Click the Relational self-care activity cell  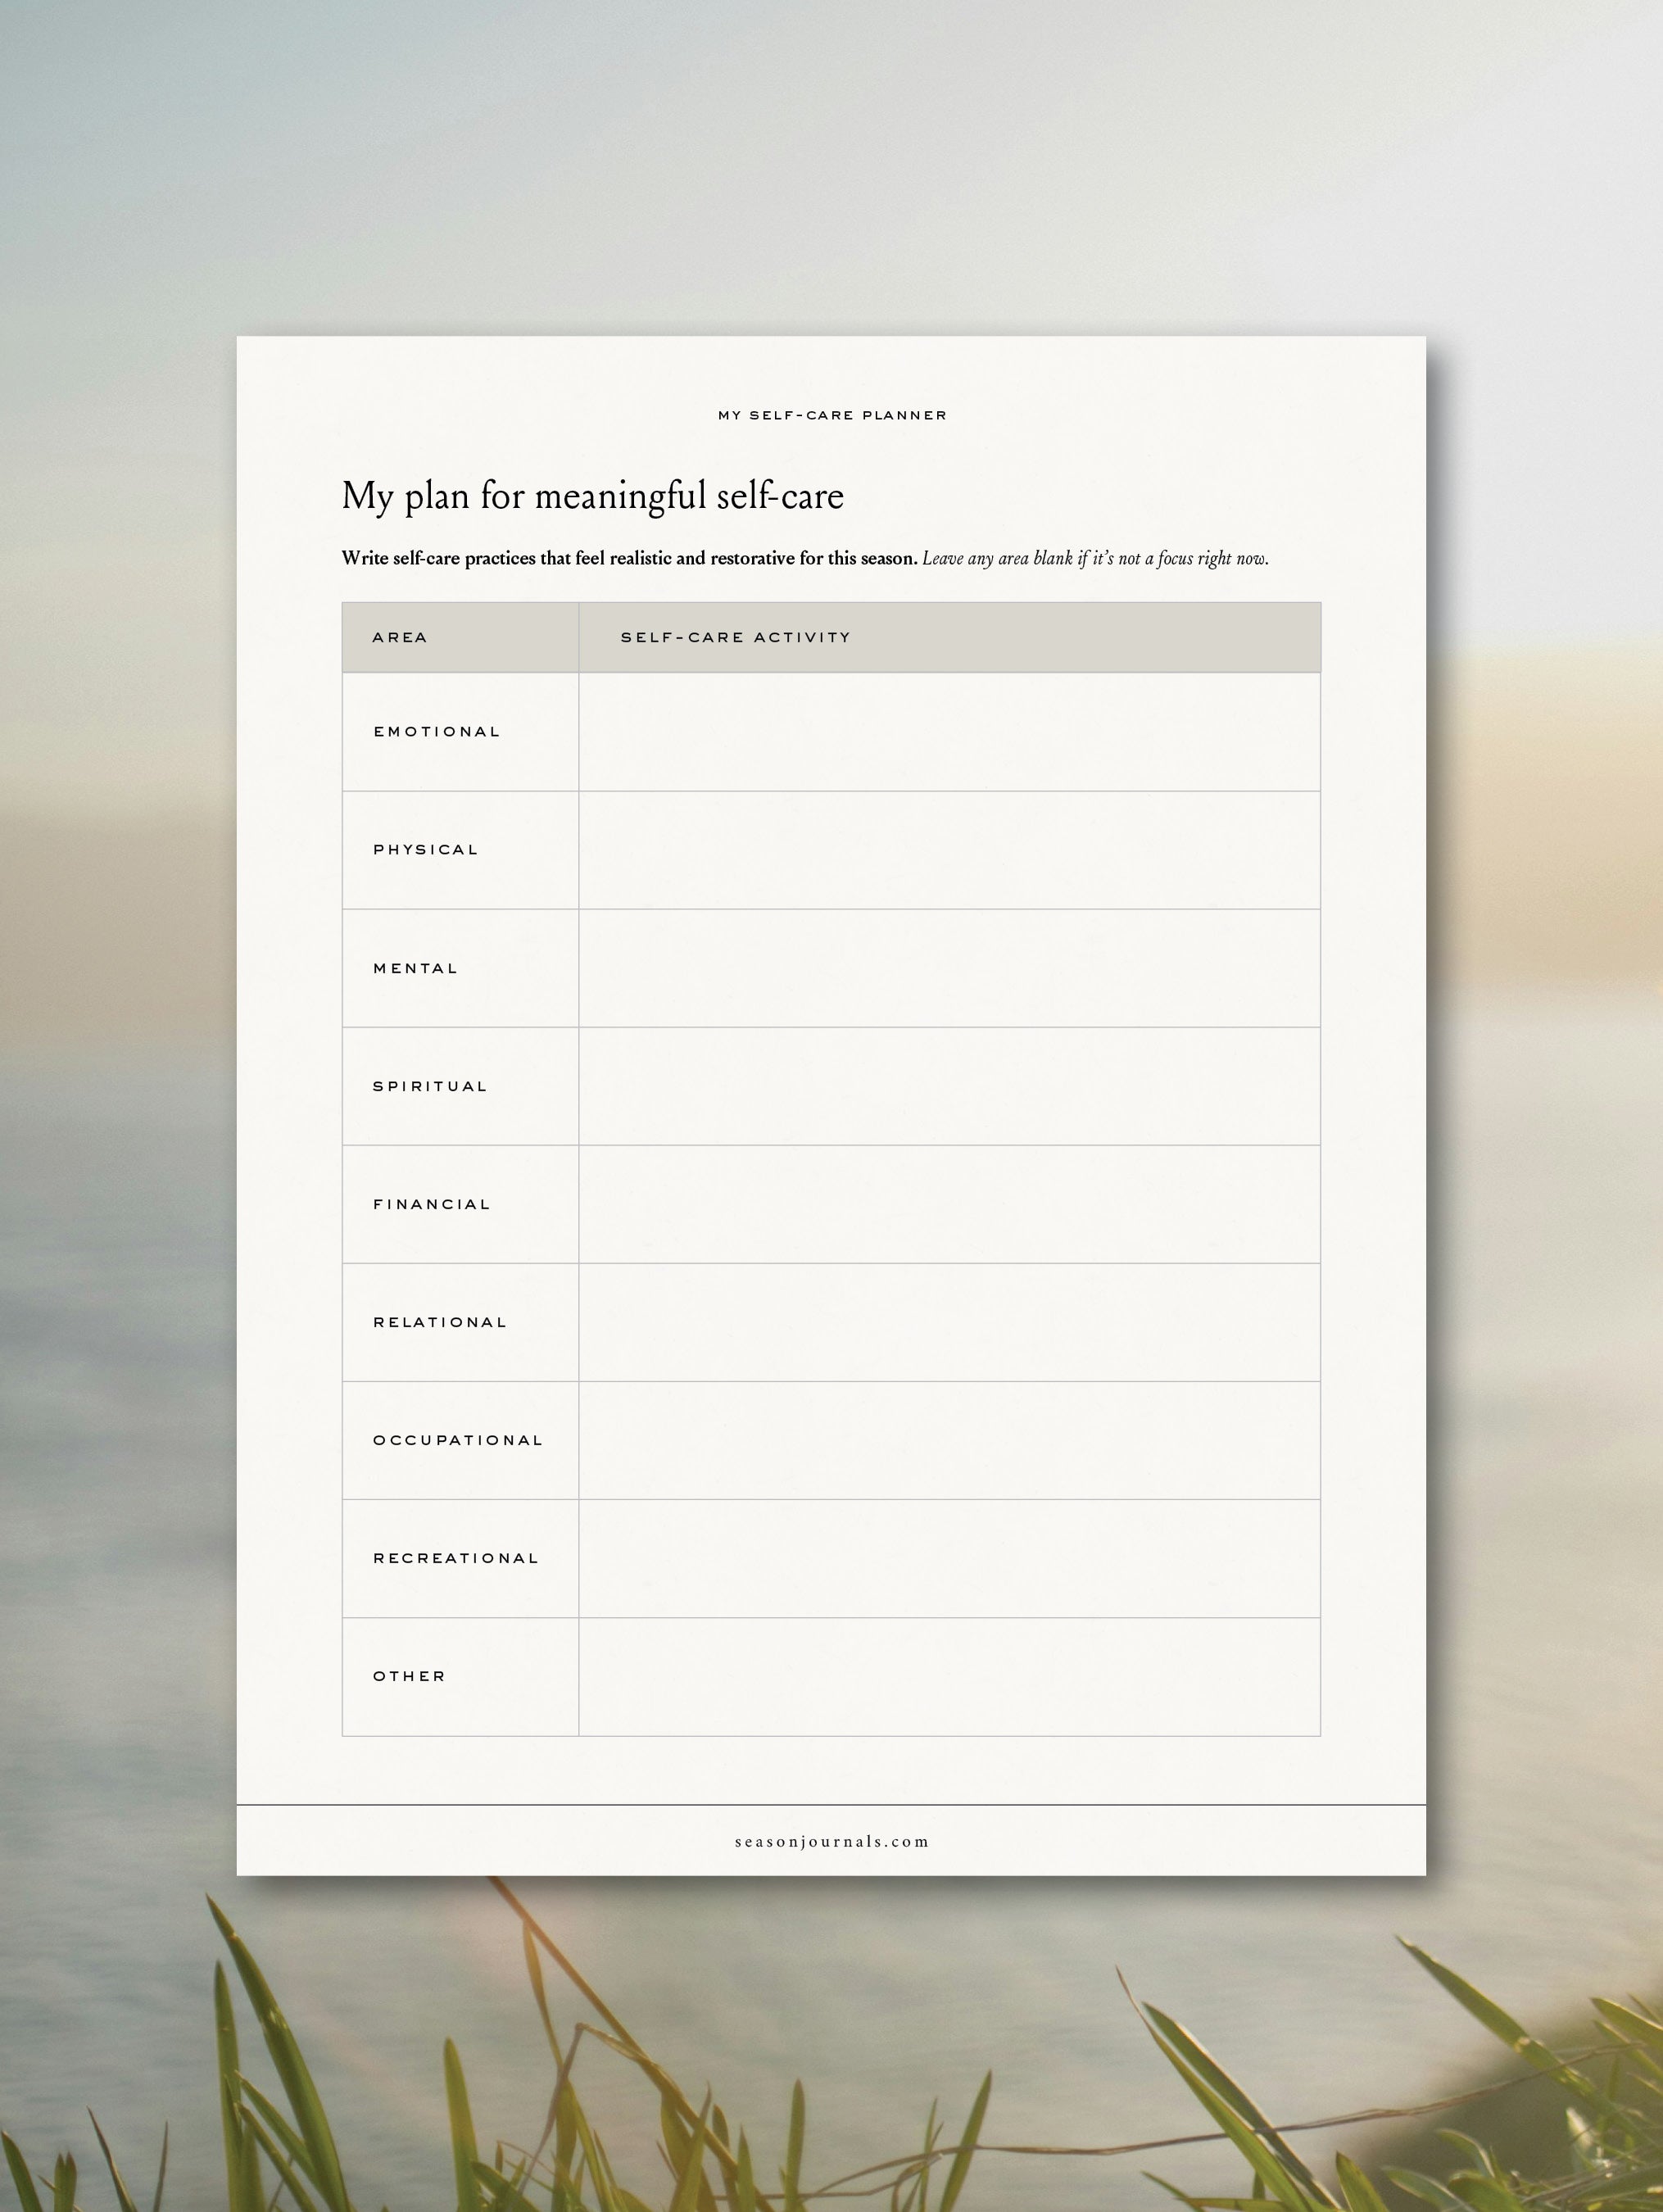click(949, 1321)
